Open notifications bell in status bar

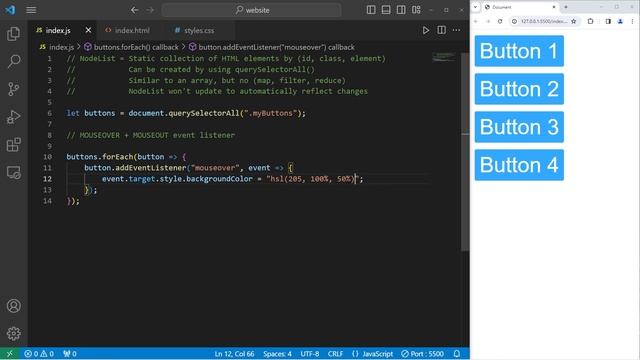457,353
